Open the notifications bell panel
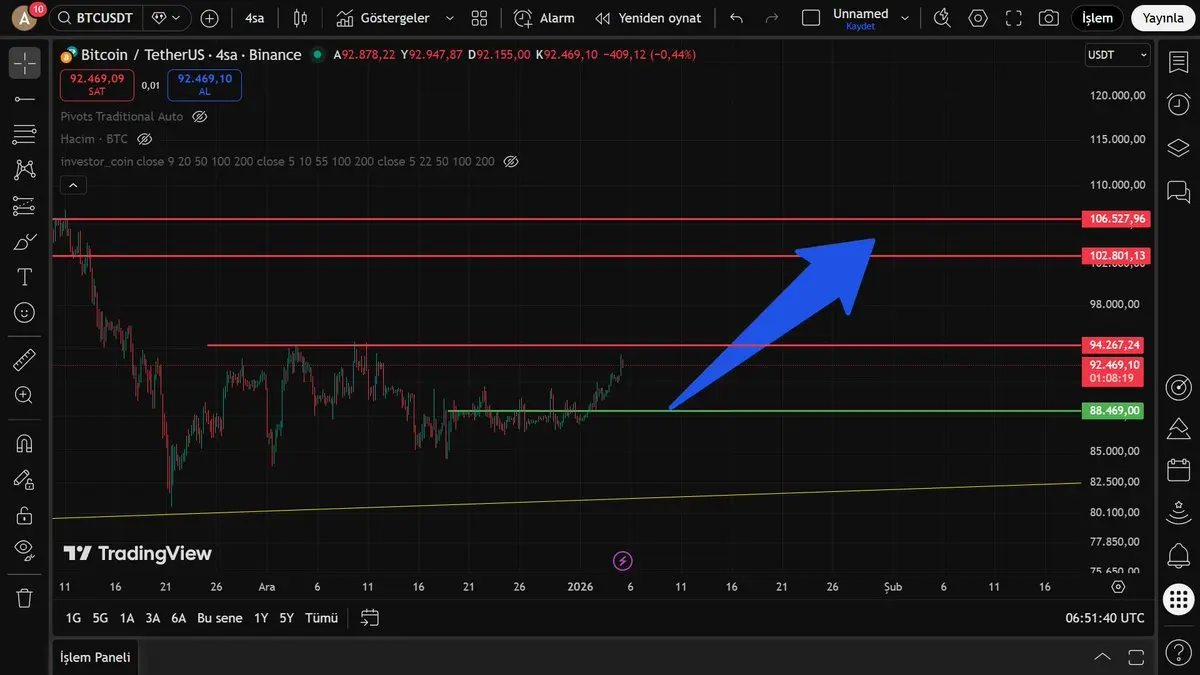The height and width of the screenshot is (675, 1200). pyautogui.click(x=1178, y=555)
